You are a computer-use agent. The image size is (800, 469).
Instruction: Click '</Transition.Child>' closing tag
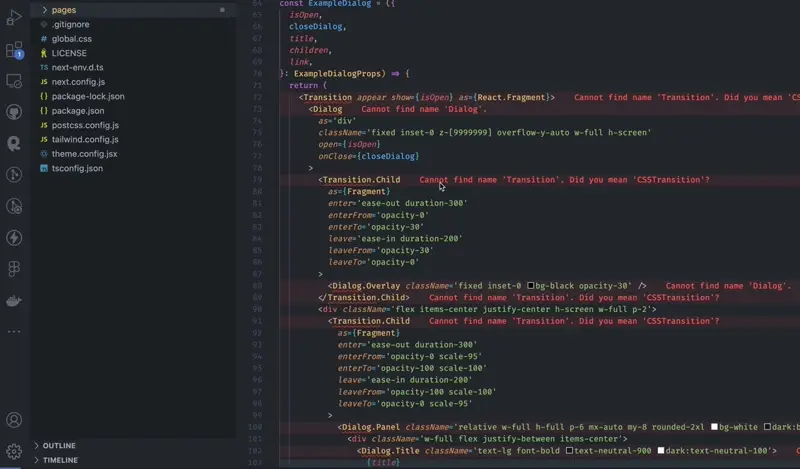coord(364,298)
